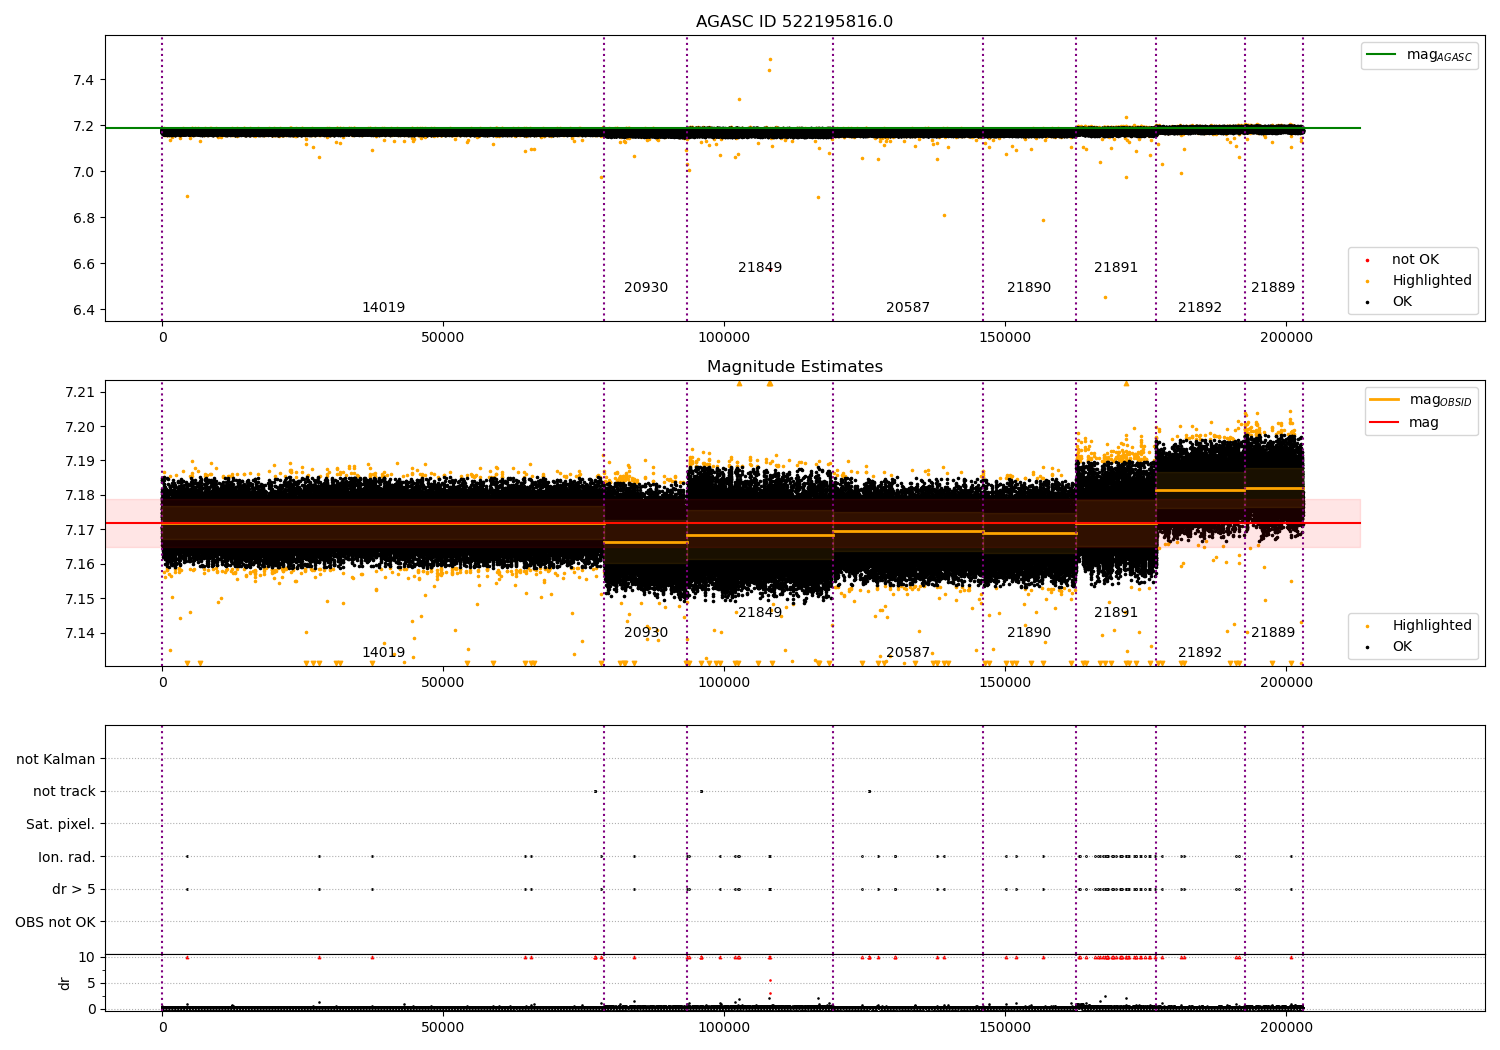Click the 6.4 y-axis tick in the top plot
Screen dimensions: 1500x1050
pos(82,310)
